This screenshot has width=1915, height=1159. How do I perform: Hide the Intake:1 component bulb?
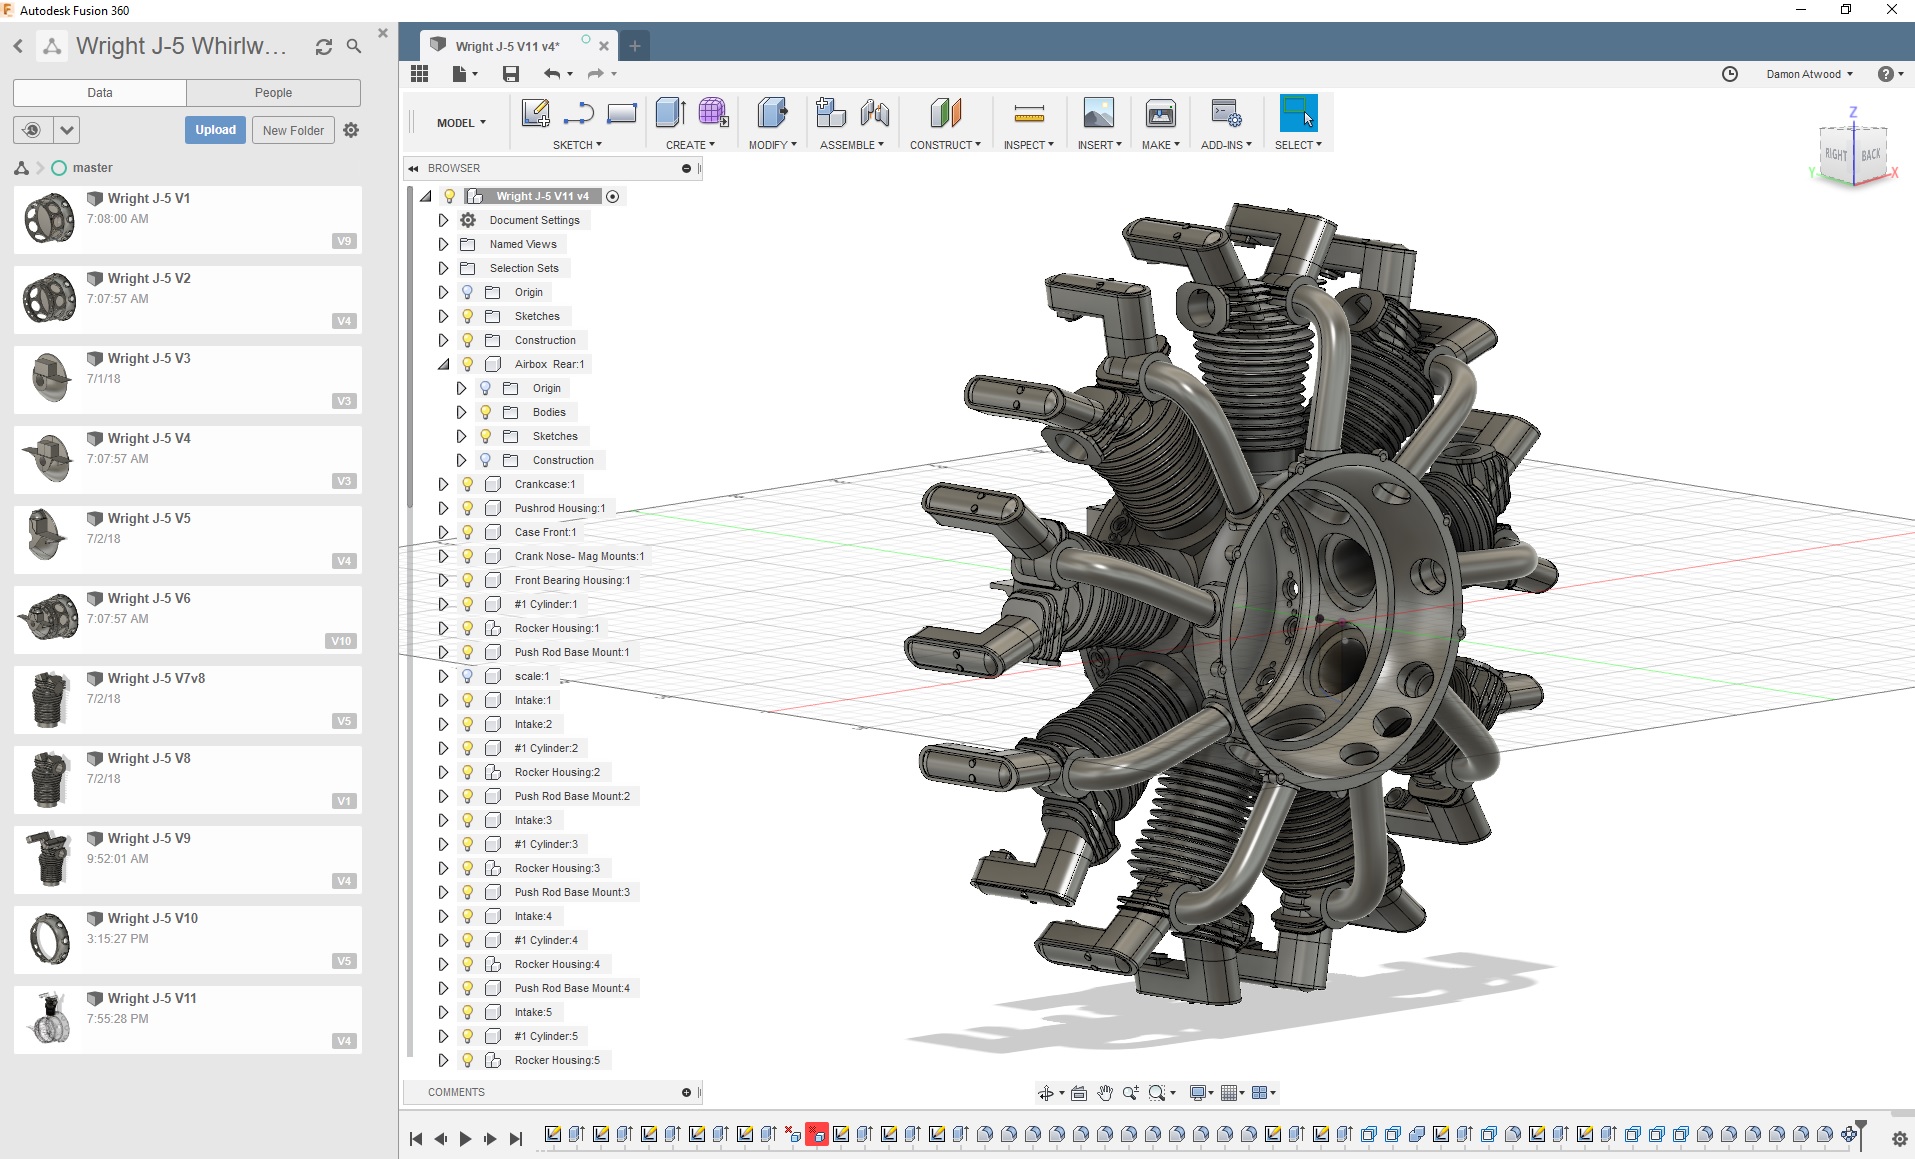coord(467,700)
